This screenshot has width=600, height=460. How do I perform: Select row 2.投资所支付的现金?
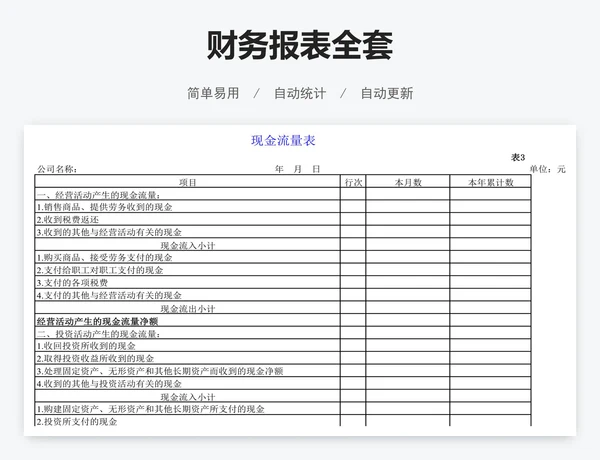point(283,421)
